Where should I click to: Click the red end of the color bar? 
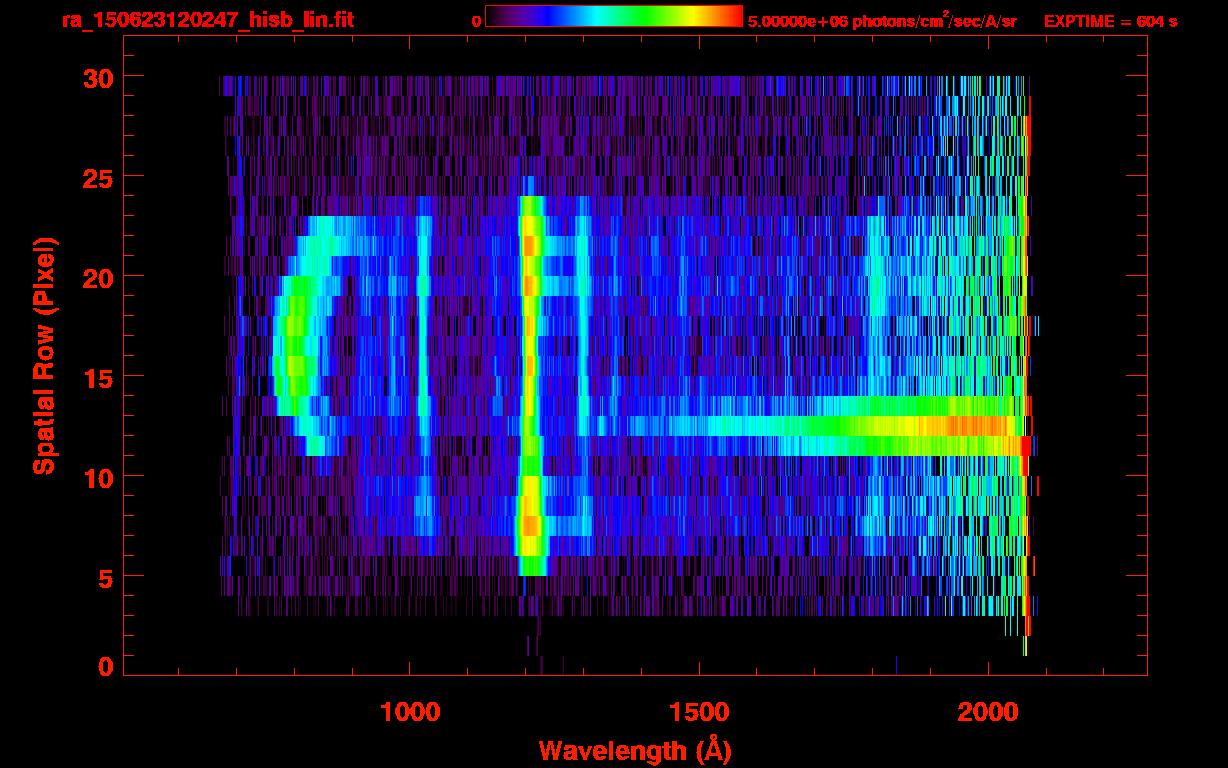click(x=730, y=16)
